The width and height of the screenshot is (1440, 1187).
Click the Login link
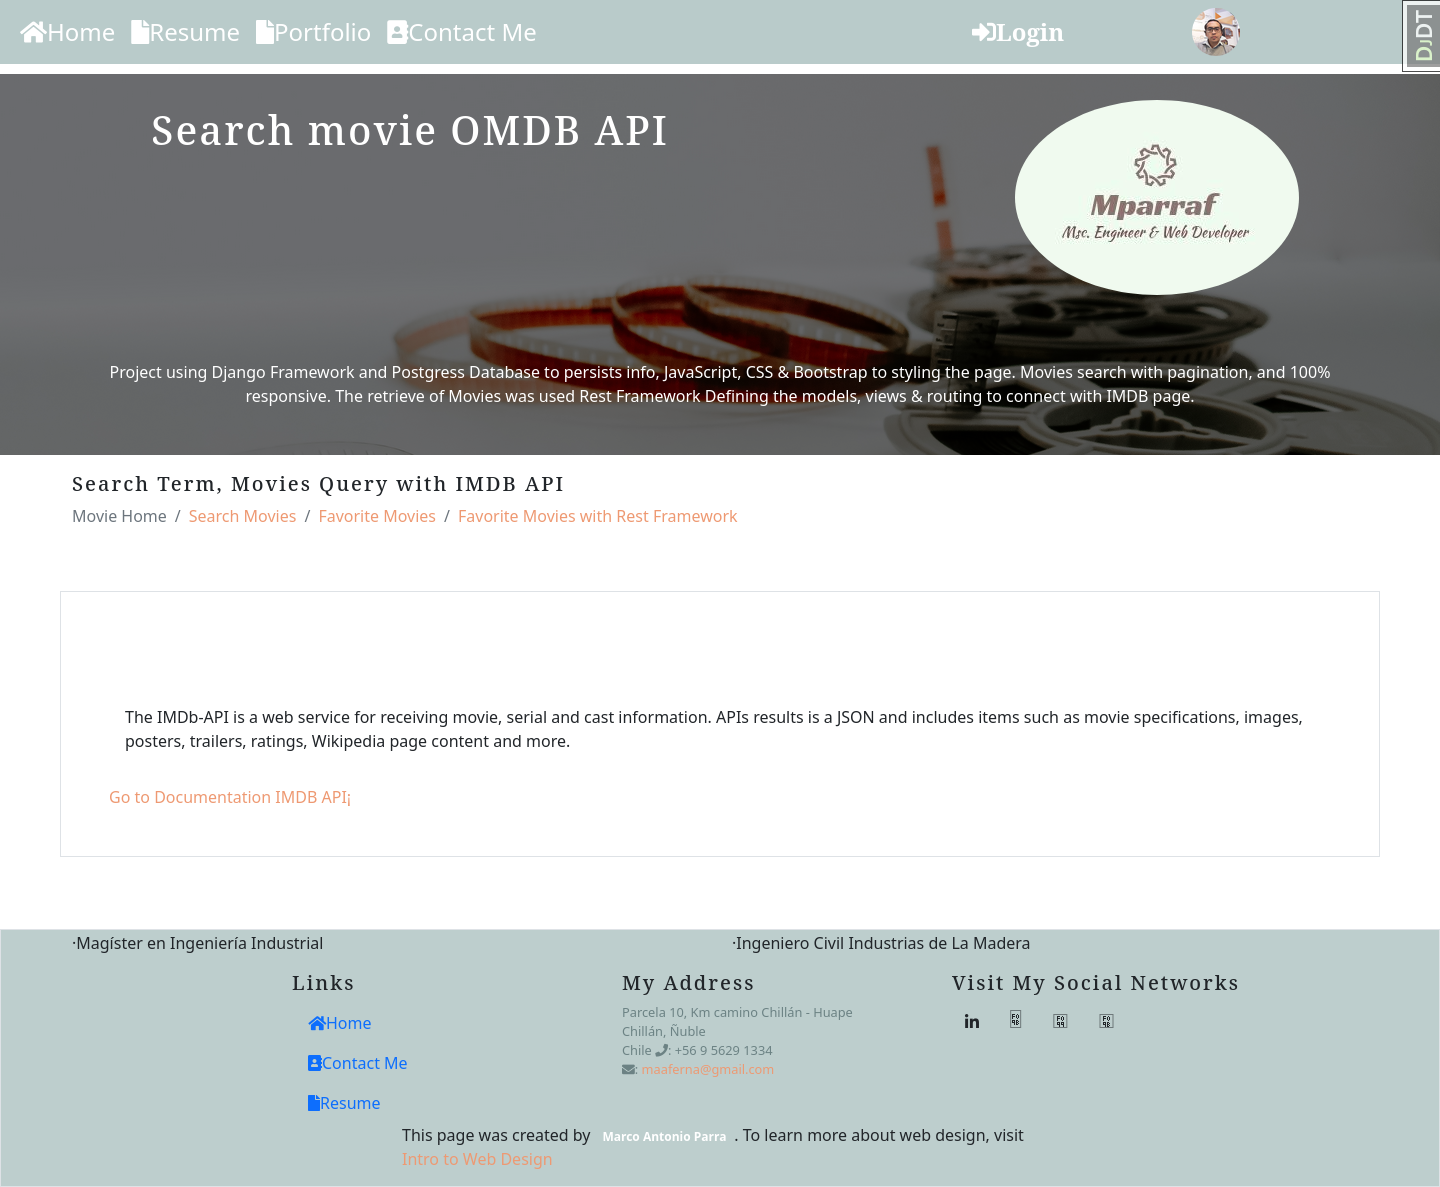pyautogui.click(x=1018, y=33)
